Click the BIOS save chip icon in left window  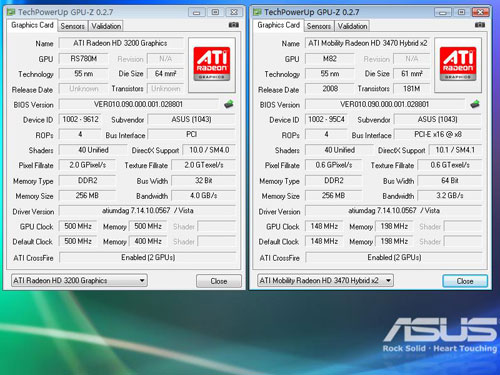tap(229, 104)
